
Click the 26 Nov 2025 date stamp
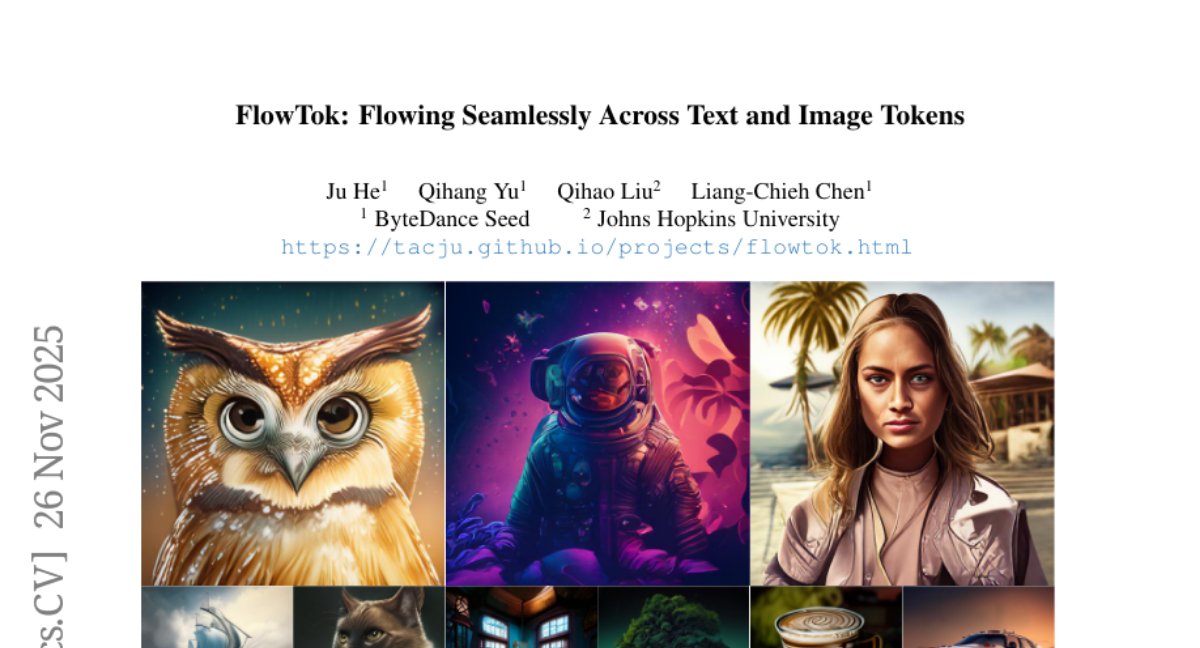[49, 427]
